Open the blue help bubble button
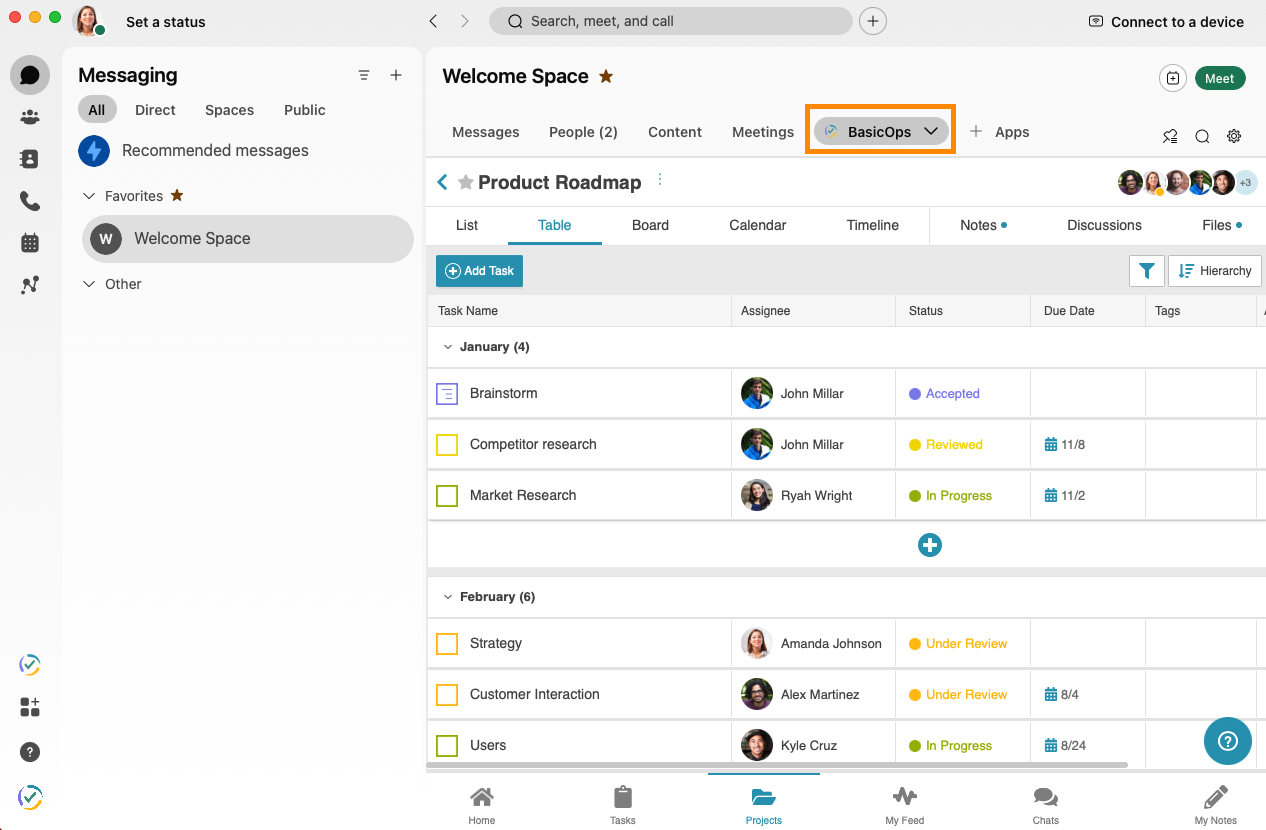Screen dimensions: 1266x830 (x=1228, y=741)
